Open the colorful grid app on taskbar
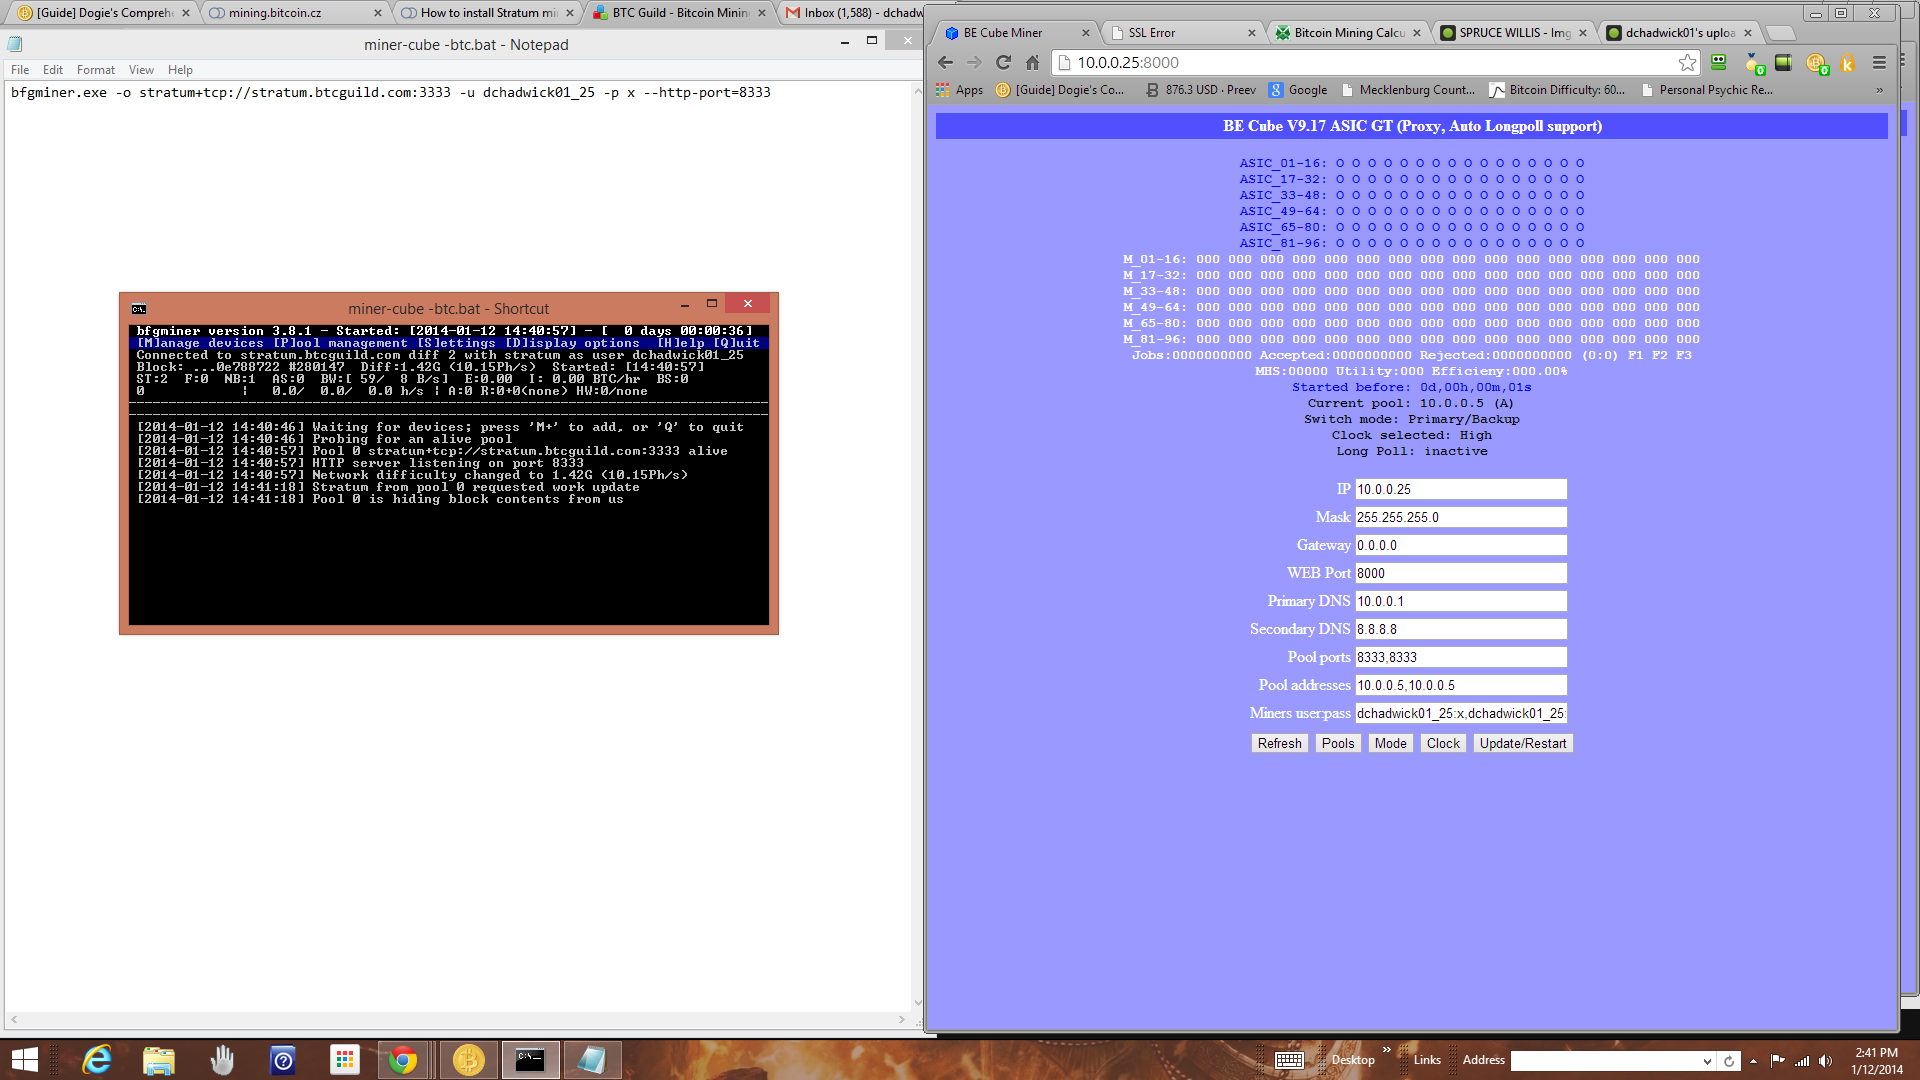This screenshot has height=1080, width=1920. tap(345, 1060)
